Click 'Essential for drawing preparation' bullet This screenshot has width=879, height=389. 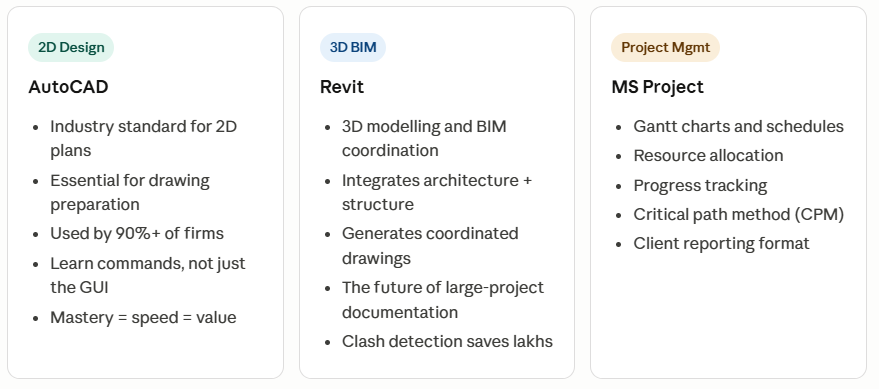pyautogui.click(x=130, y=192)
